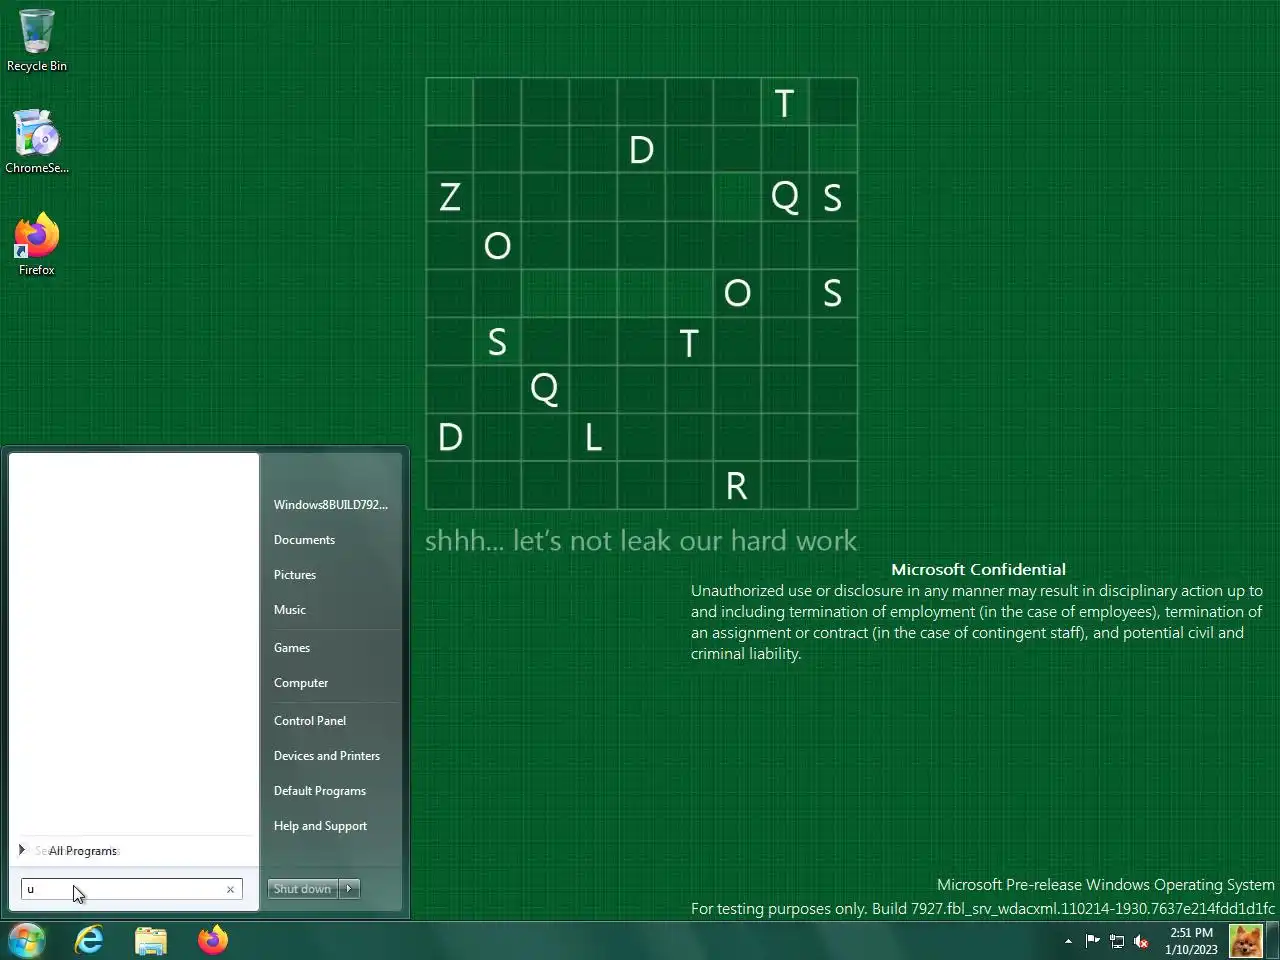Open Default Programs
The height and width of the screenshot is (960, 1280).
320,791
